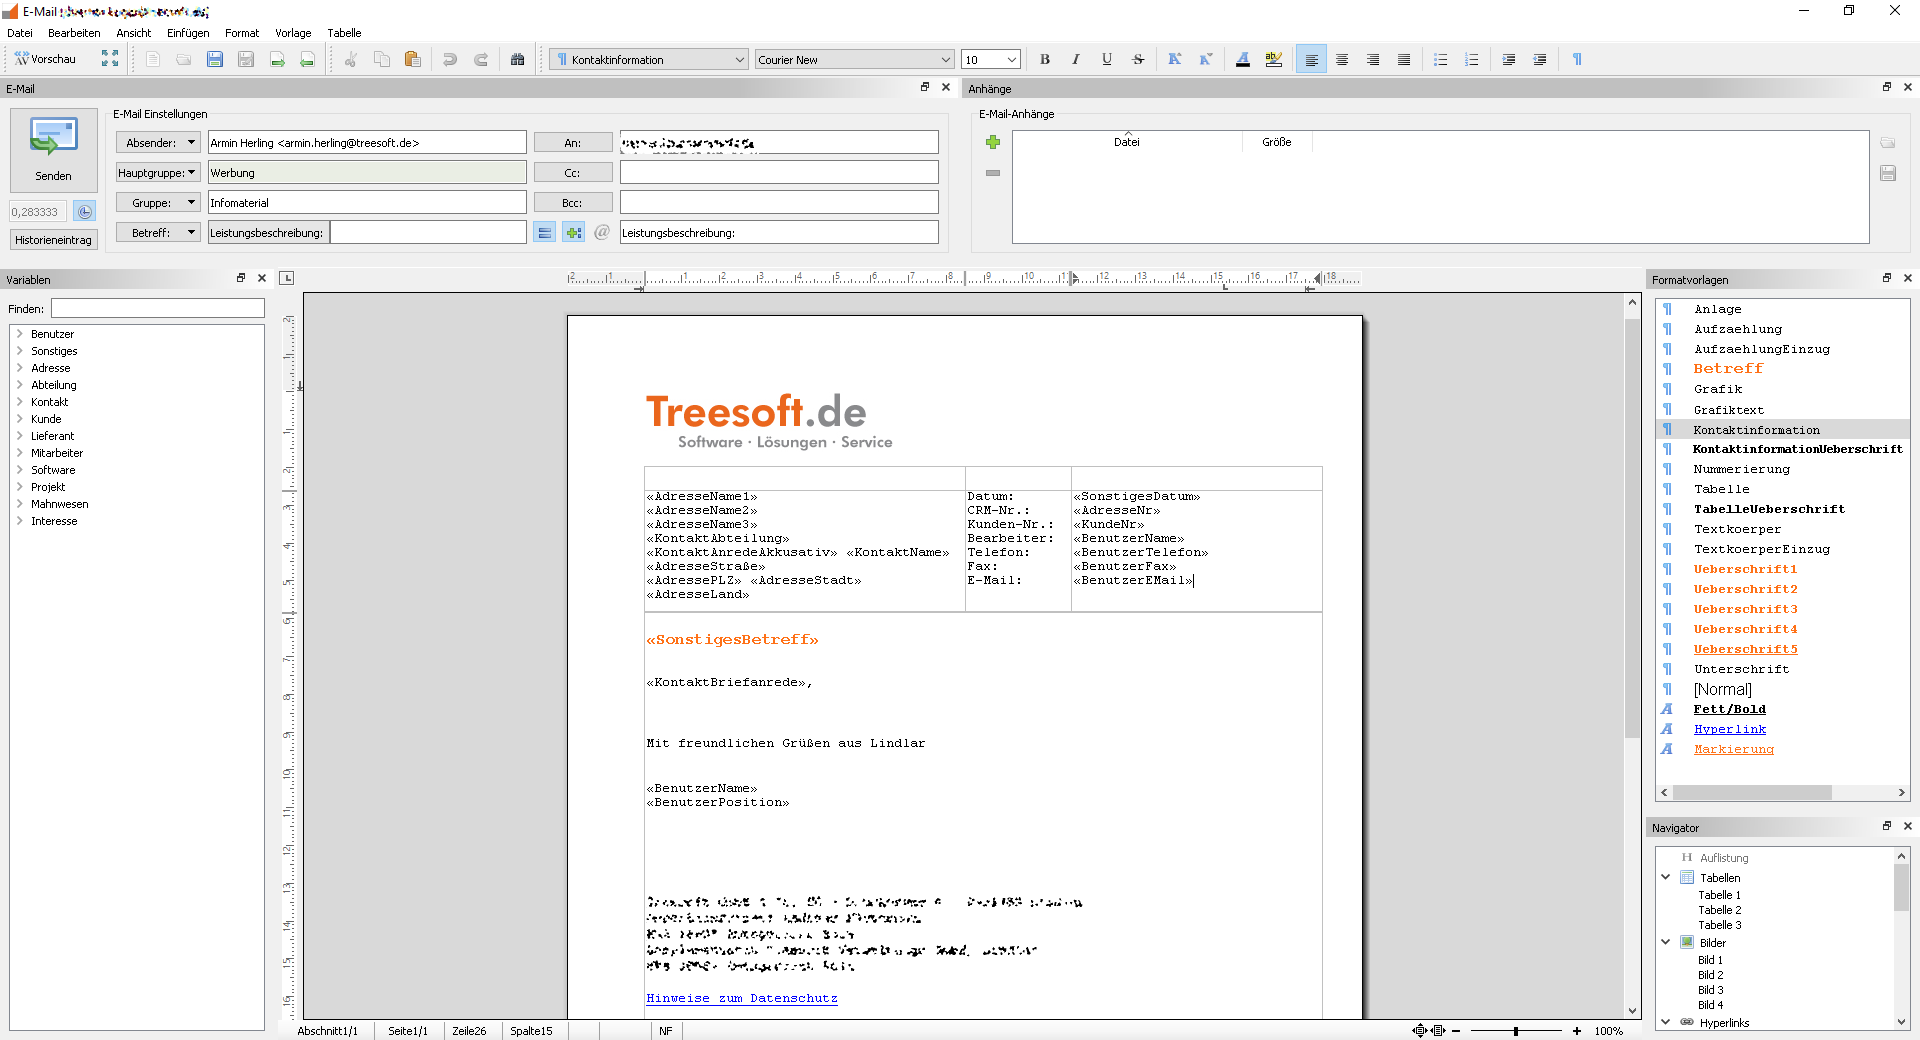Image resolution: width=1920 pixels, height=1040 pixels.
Task: Collapse the Tabellen node in Navigator
Action: (x=1666, y=877)
